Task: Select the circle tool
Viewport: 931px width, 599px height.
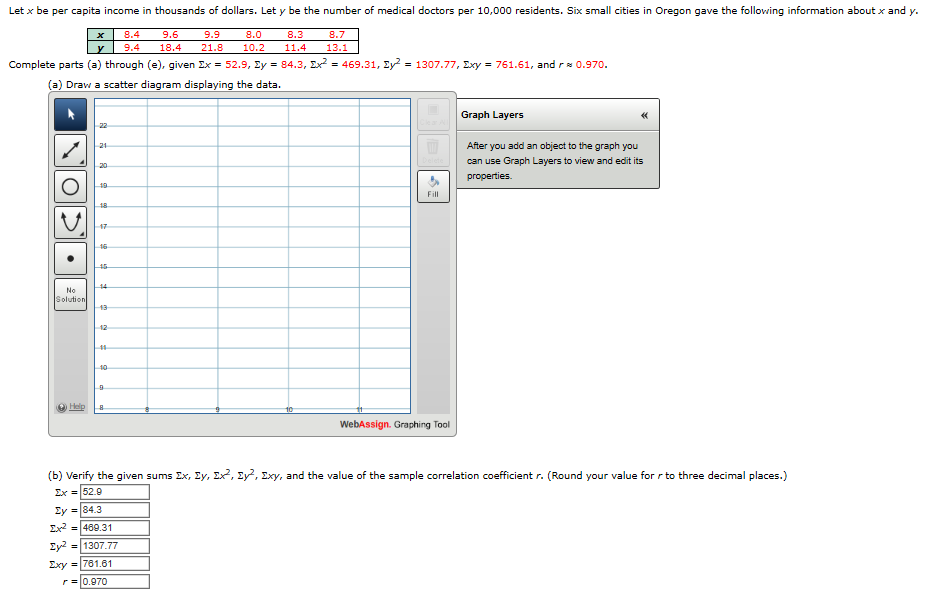Action: coord(70,187)
